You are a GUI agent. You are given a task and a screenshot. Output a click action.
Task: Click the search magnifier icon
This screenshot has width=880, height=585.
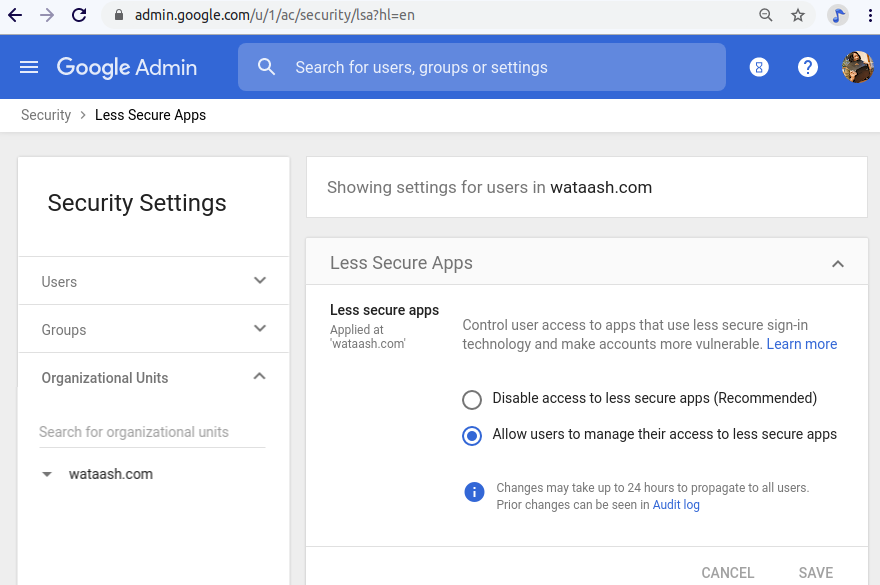266,67
